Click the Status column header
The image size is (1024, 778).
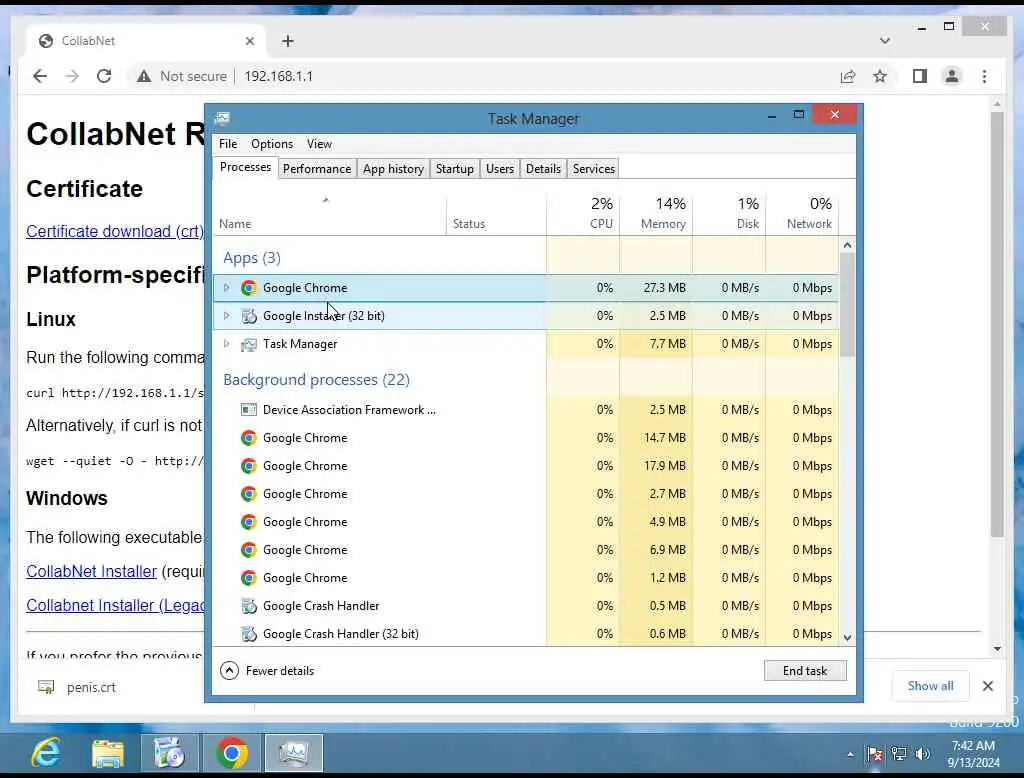tap(496, 215)
